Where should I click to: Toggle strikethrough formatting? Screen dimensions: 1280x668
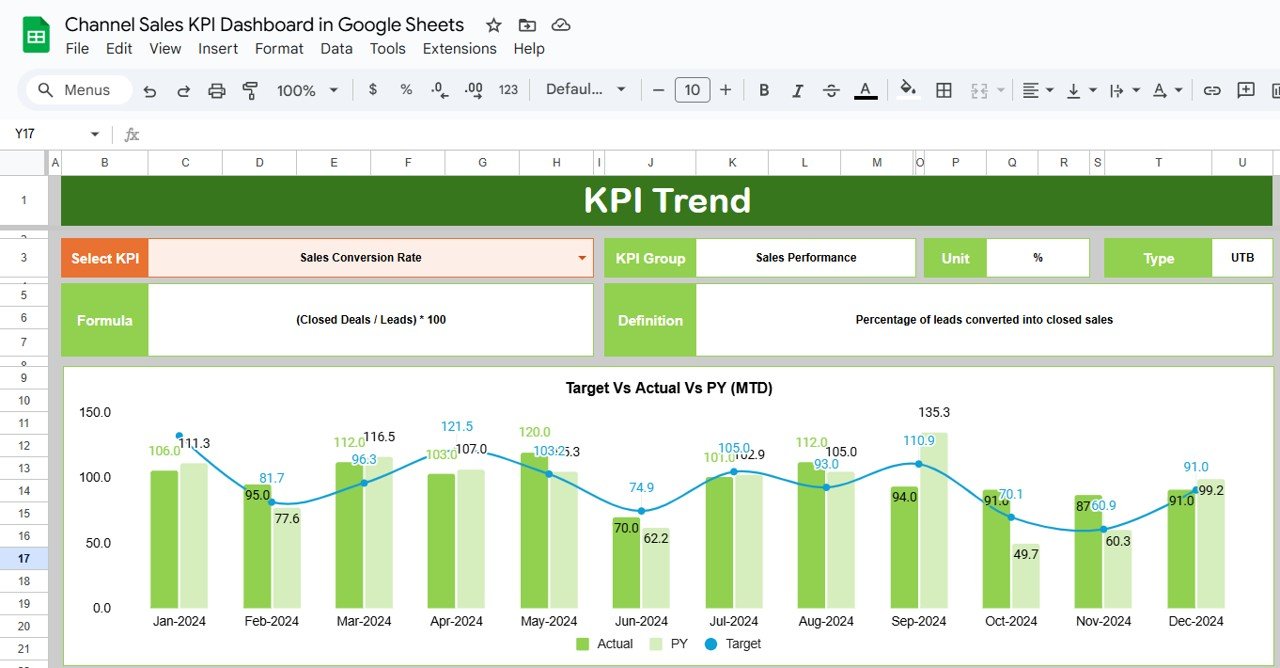click(831, 90)
